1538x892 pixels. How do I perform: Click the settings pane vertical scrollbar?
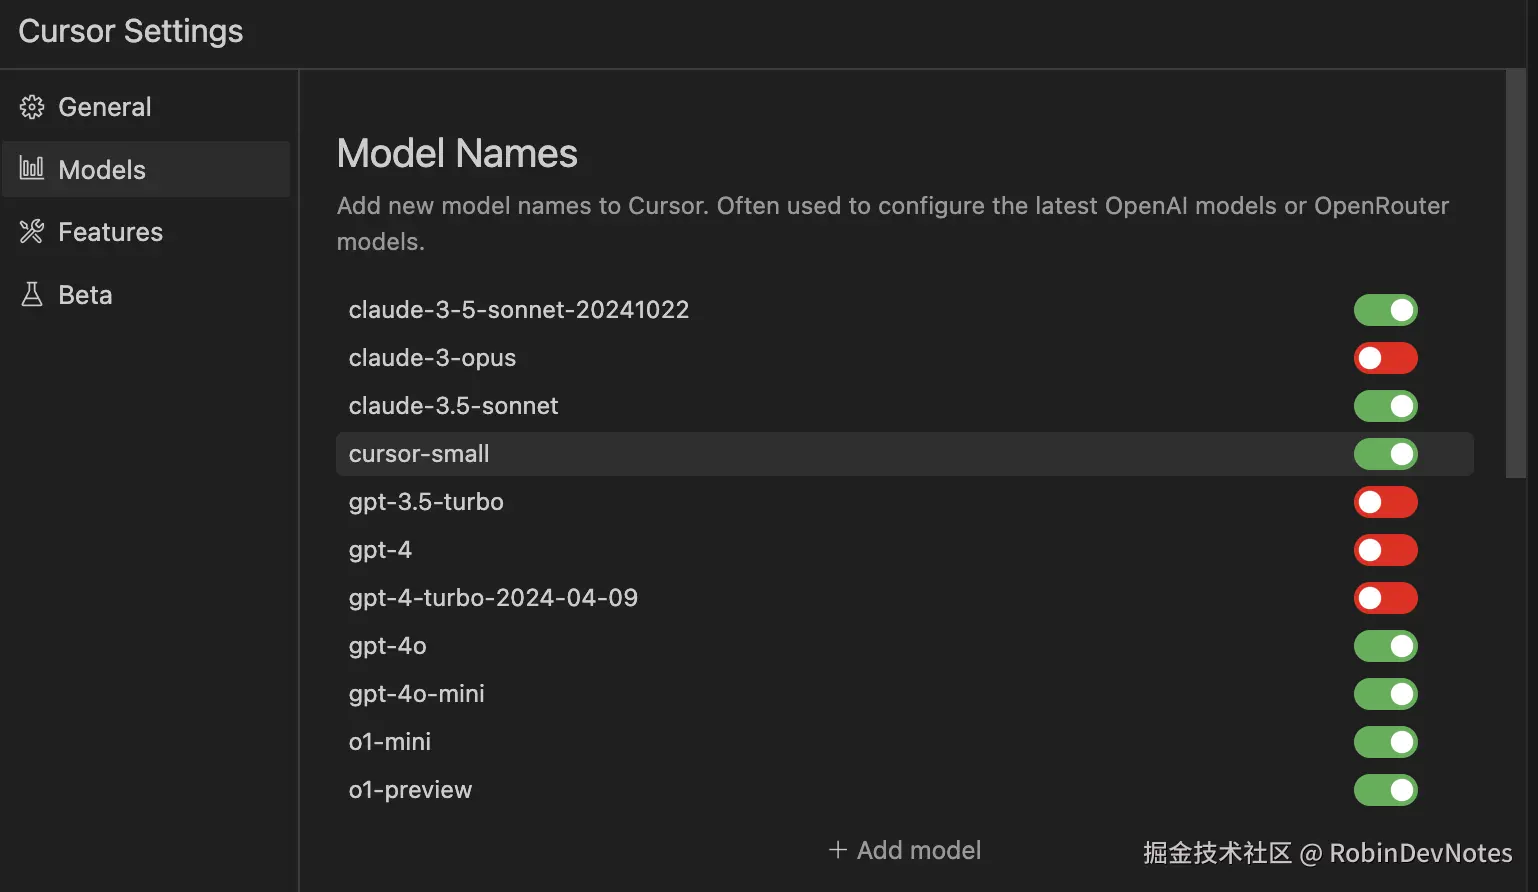1515,274
